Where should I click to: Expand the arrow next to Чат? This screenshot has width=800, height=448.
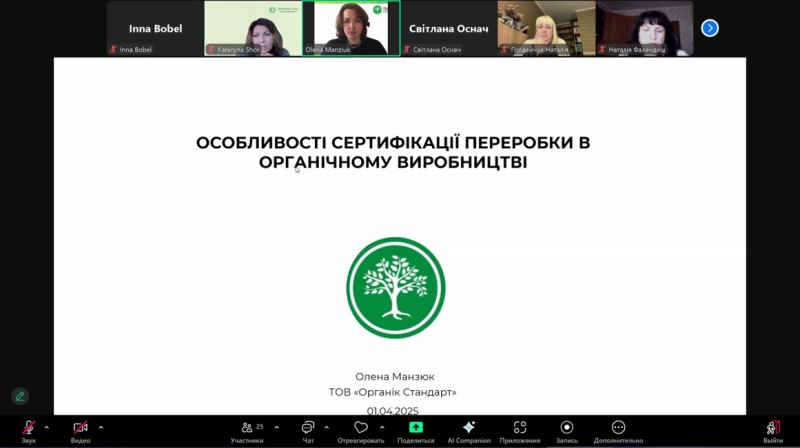coord(327,427)
